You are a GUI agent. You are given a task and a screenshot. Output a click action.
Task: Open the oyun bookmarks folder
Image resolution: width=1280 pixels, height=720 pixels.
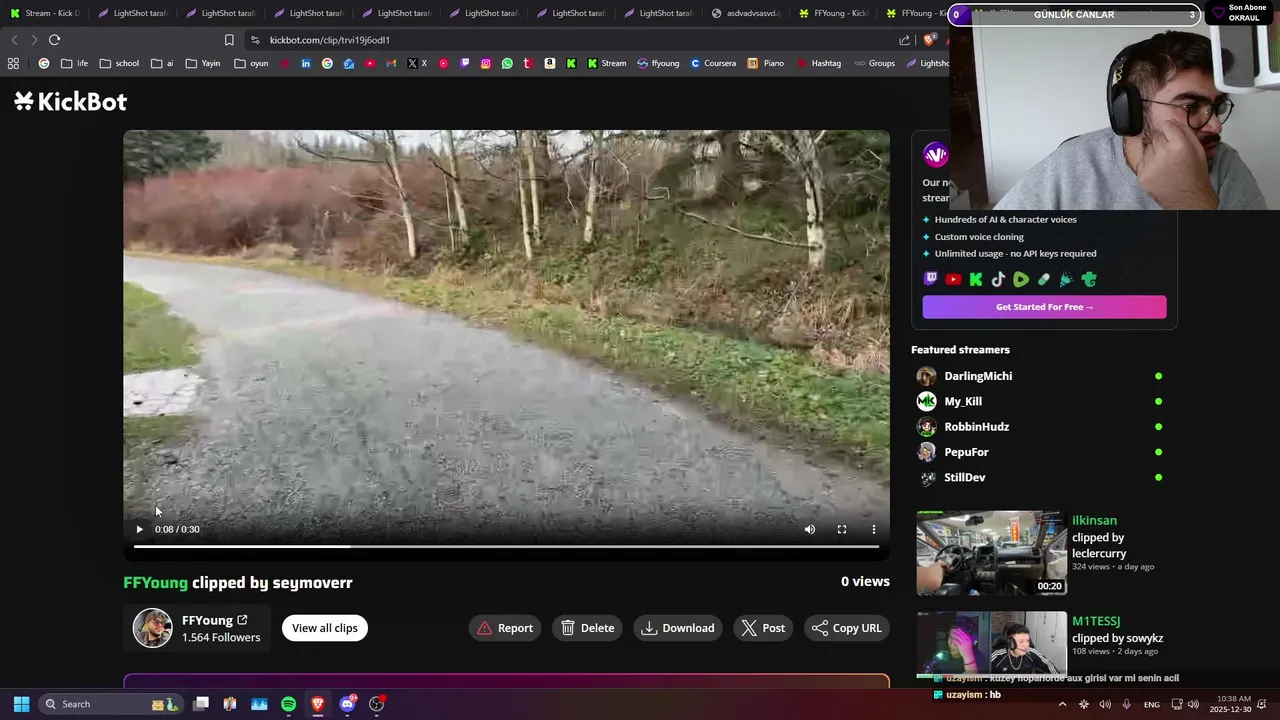click(251, 63)
